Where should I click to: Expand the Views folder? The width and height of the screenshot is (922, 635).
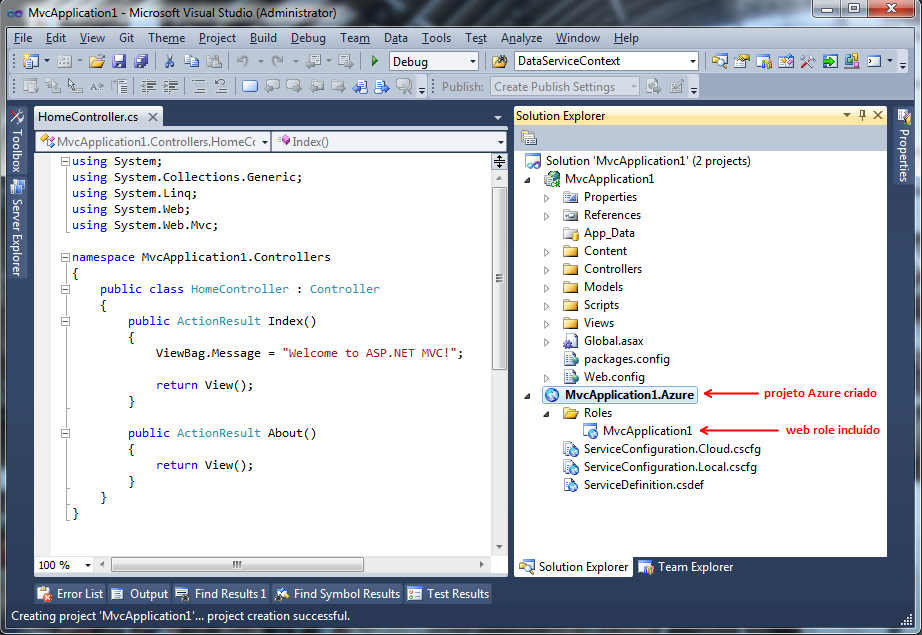pos(547,325)
